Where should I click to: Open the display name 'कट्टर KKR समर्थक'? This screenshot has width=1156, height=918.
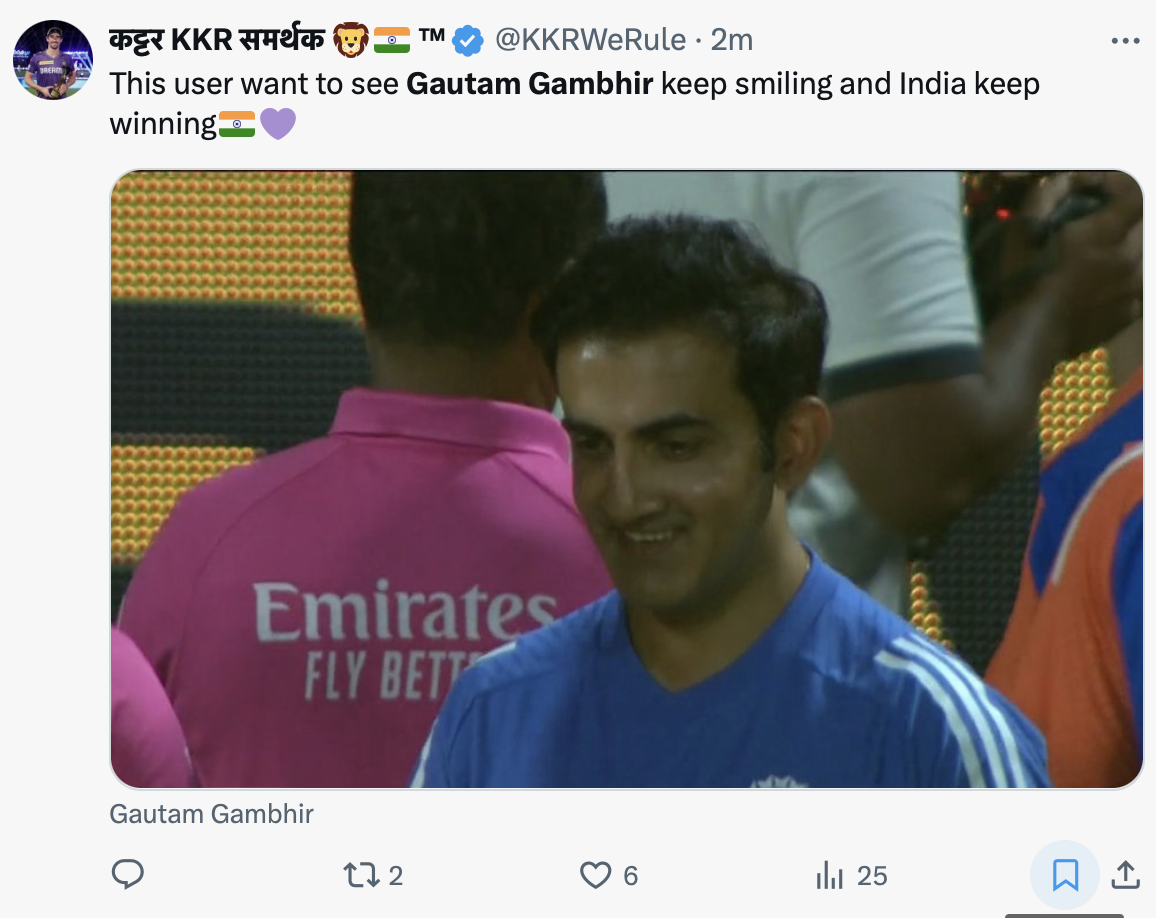216,40
